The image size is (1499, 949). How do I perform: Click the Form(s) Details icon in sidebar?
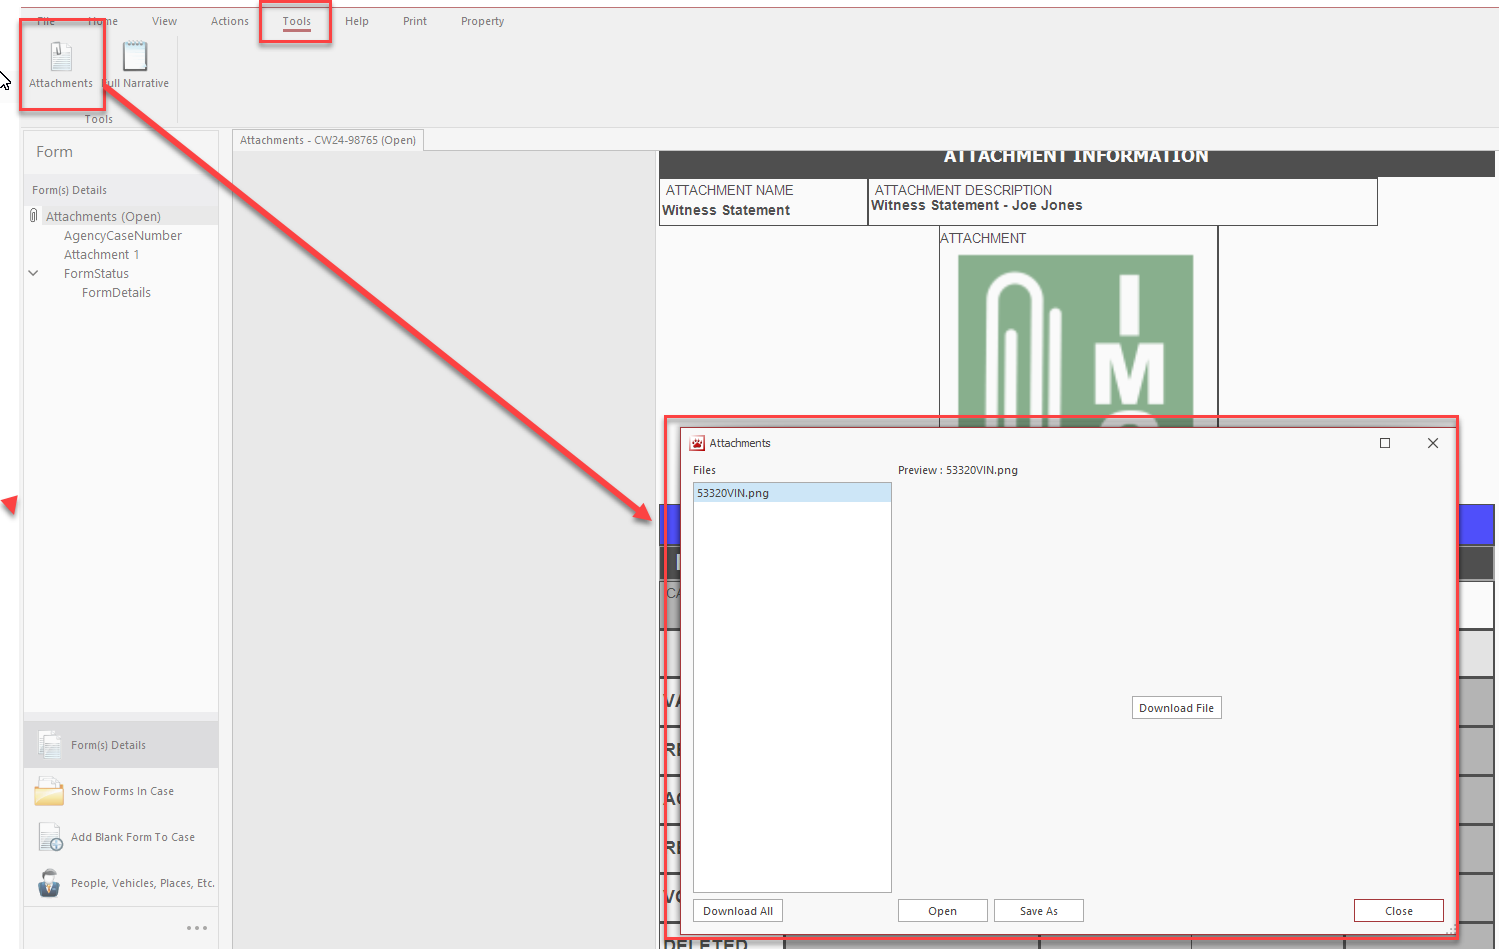(49, 745)
